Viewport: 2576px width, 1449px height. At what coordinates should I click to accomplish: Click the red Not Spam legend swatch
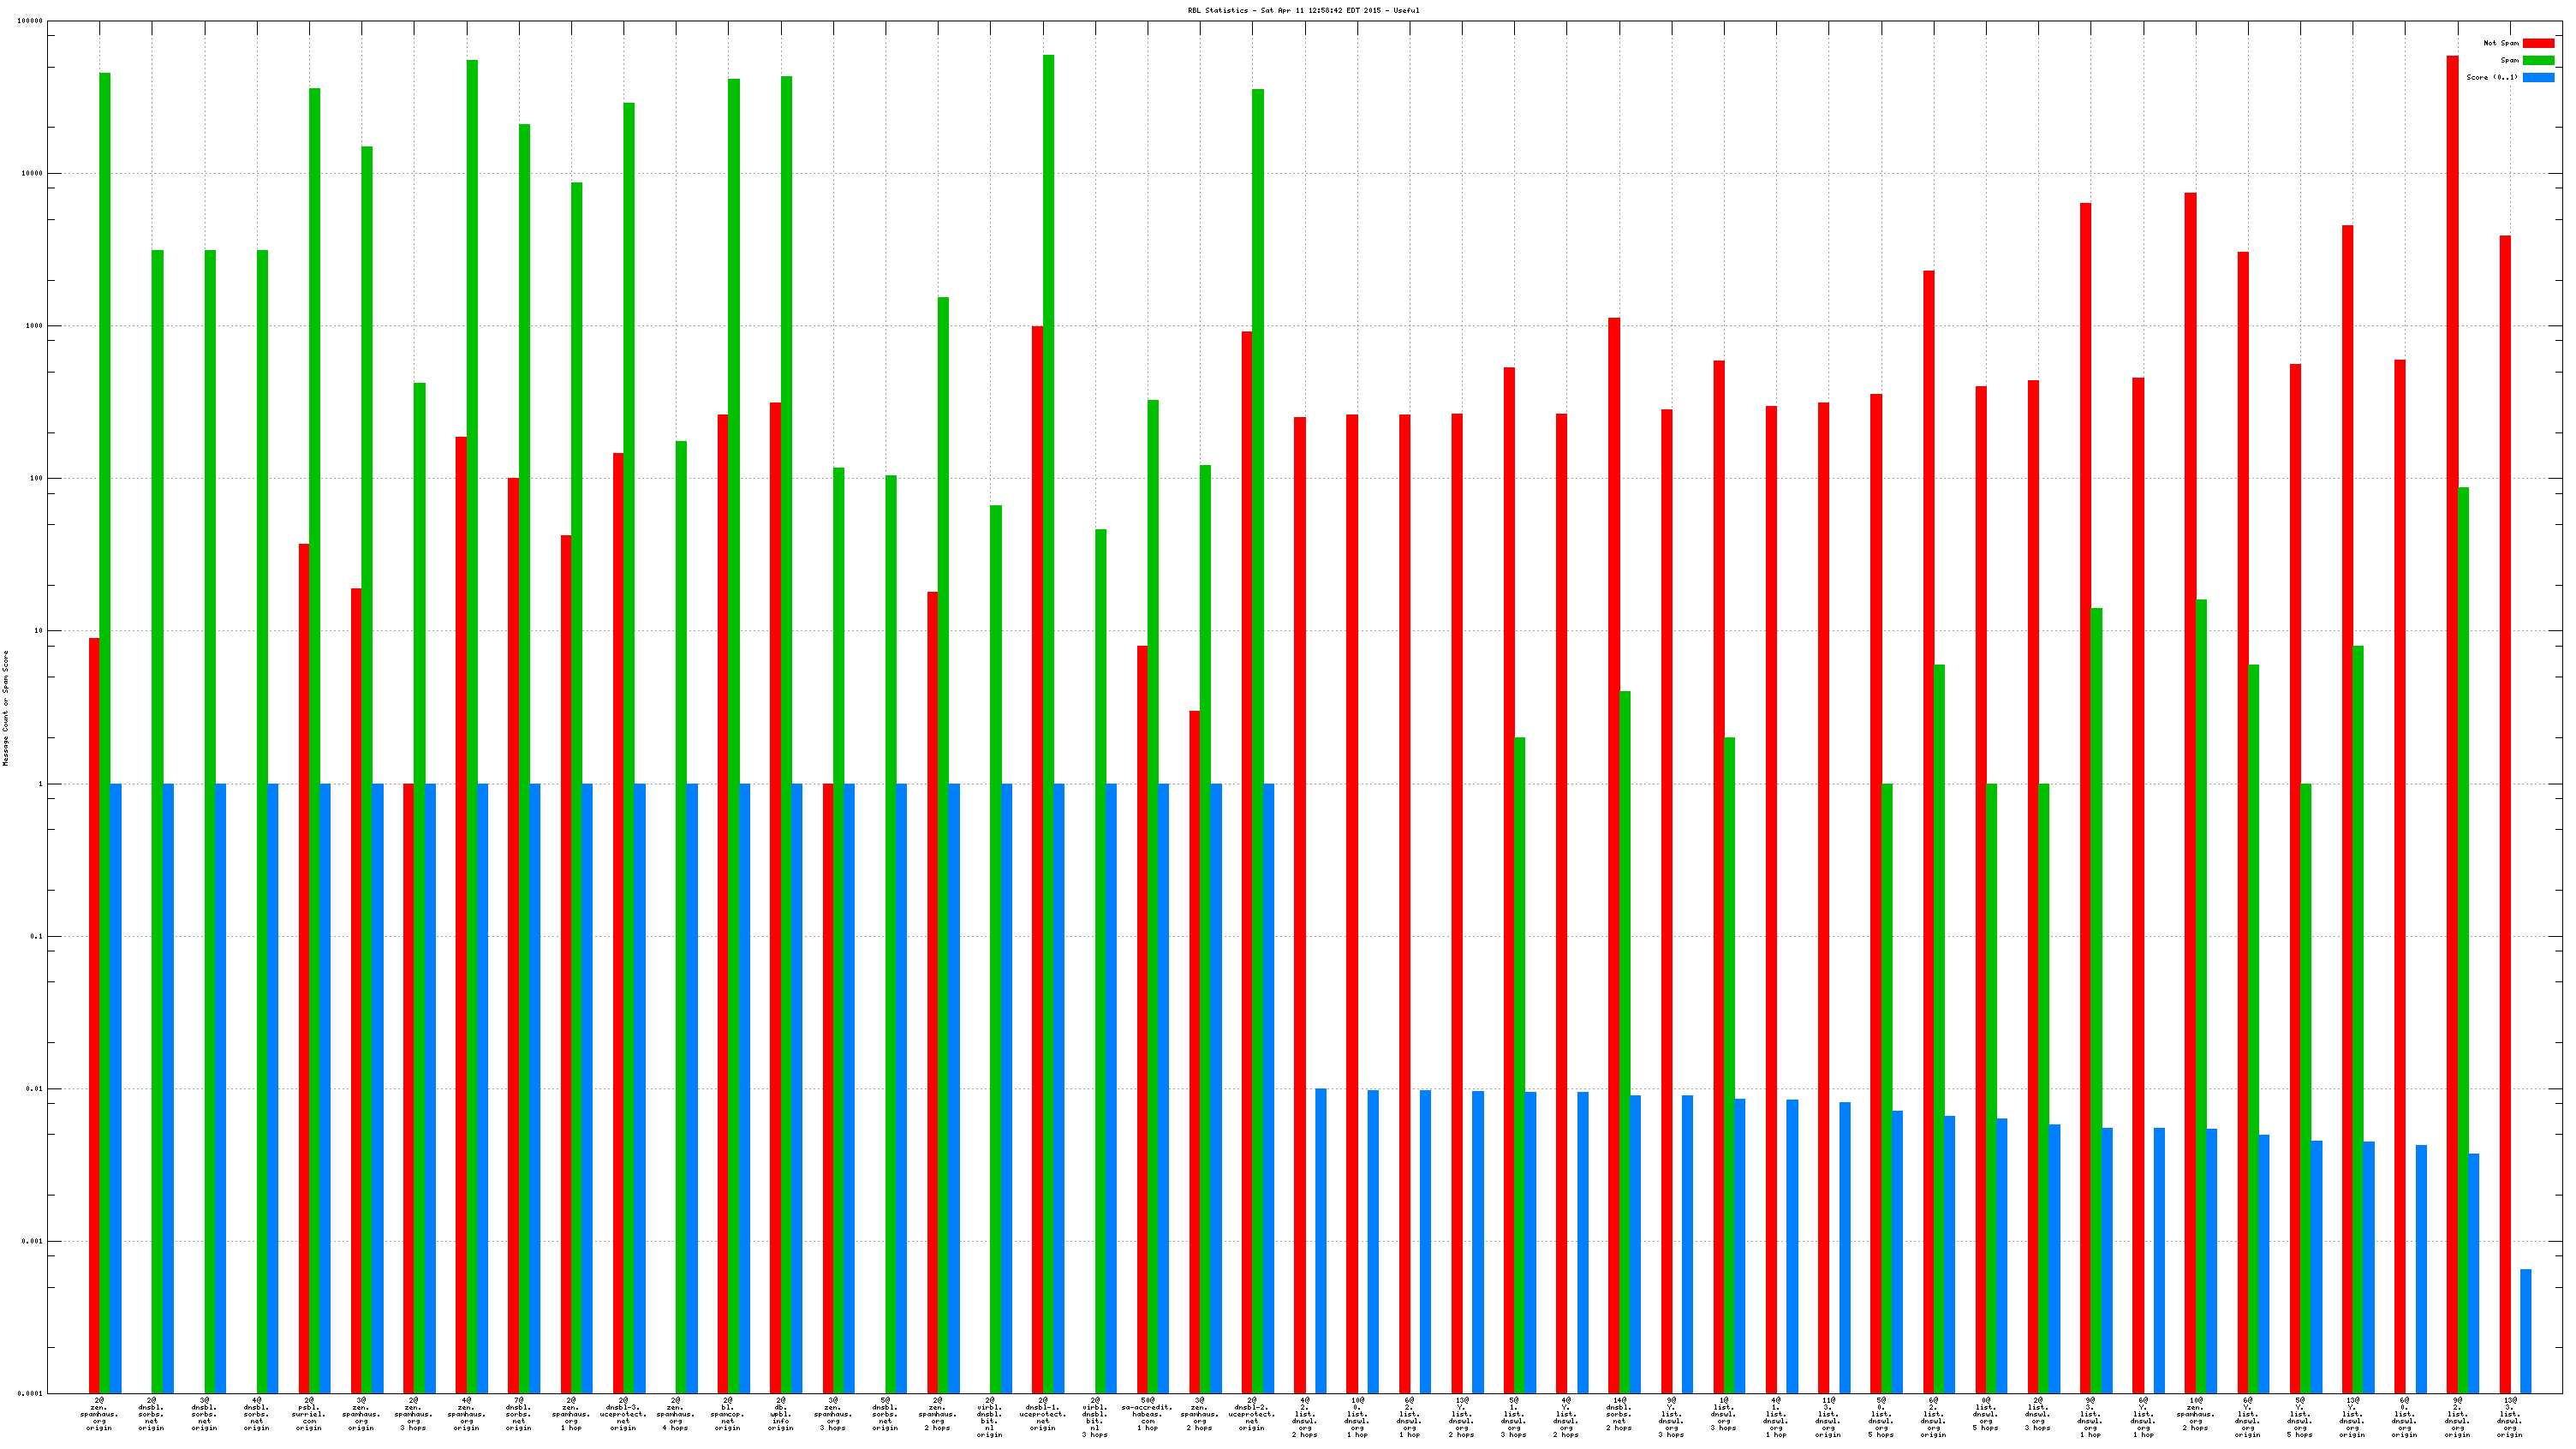coord(2538,43)
